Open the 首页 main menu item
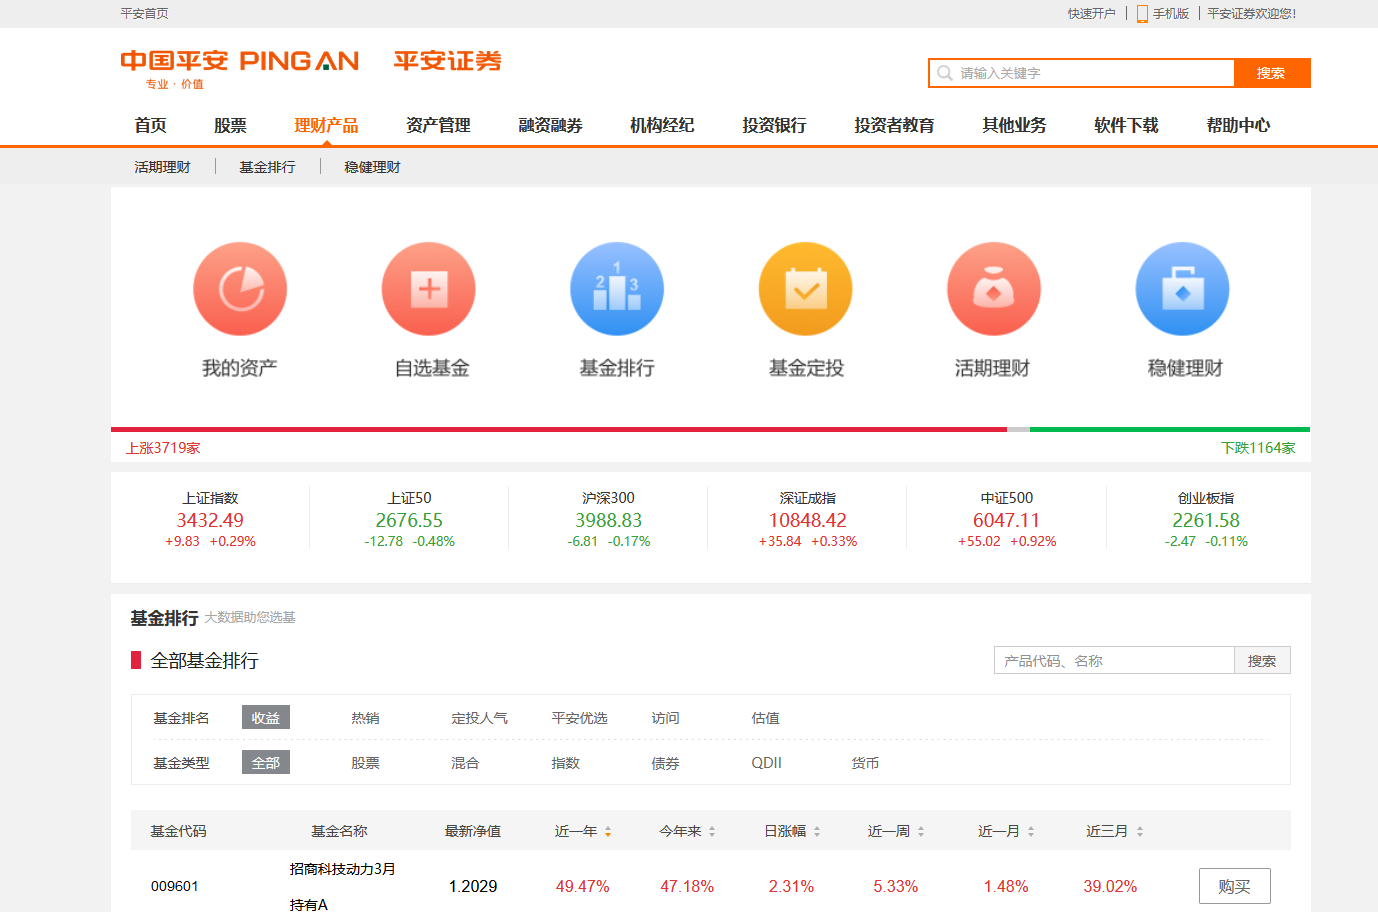This screenshot has height=912, width=1378. click(150, 125)
